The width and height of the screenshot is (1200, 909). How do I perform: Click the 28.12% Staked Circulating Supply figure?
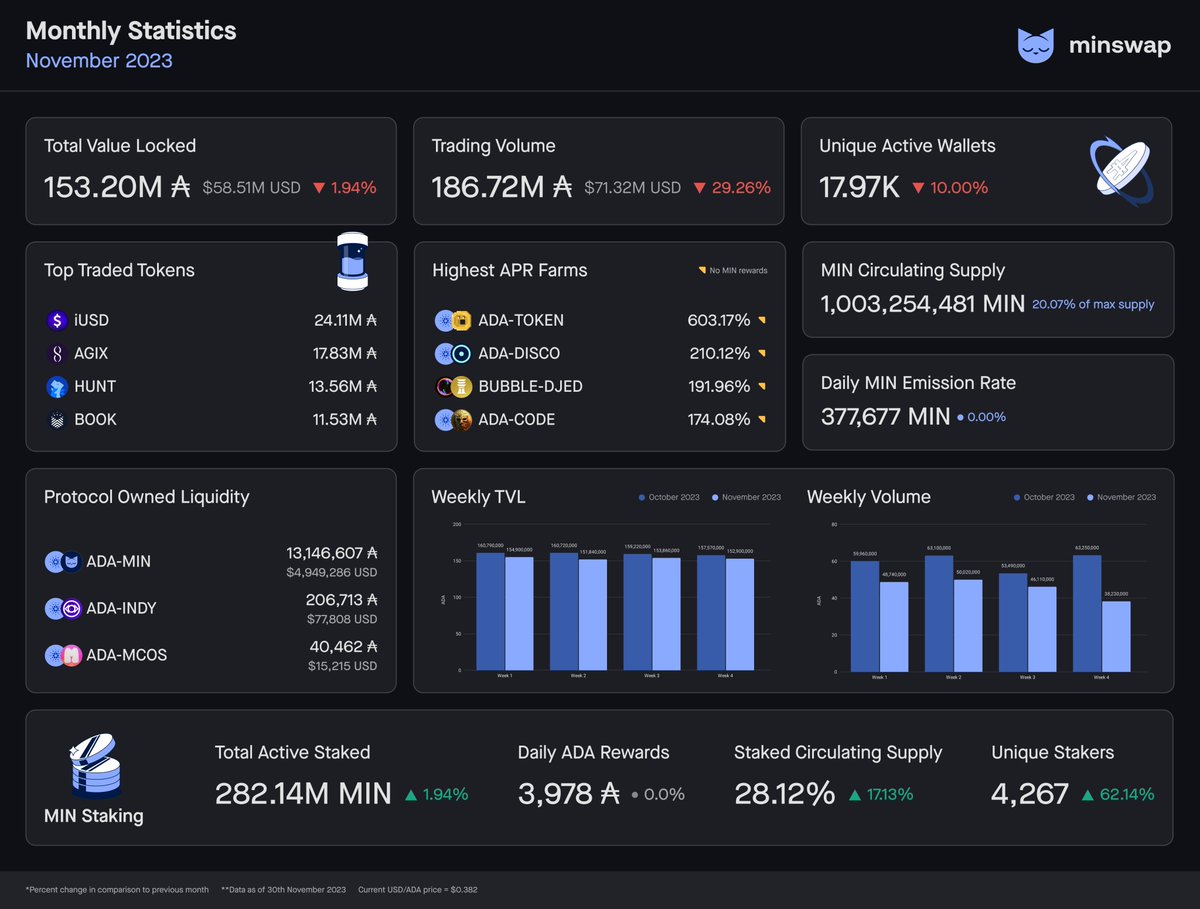tap(785, 794)
